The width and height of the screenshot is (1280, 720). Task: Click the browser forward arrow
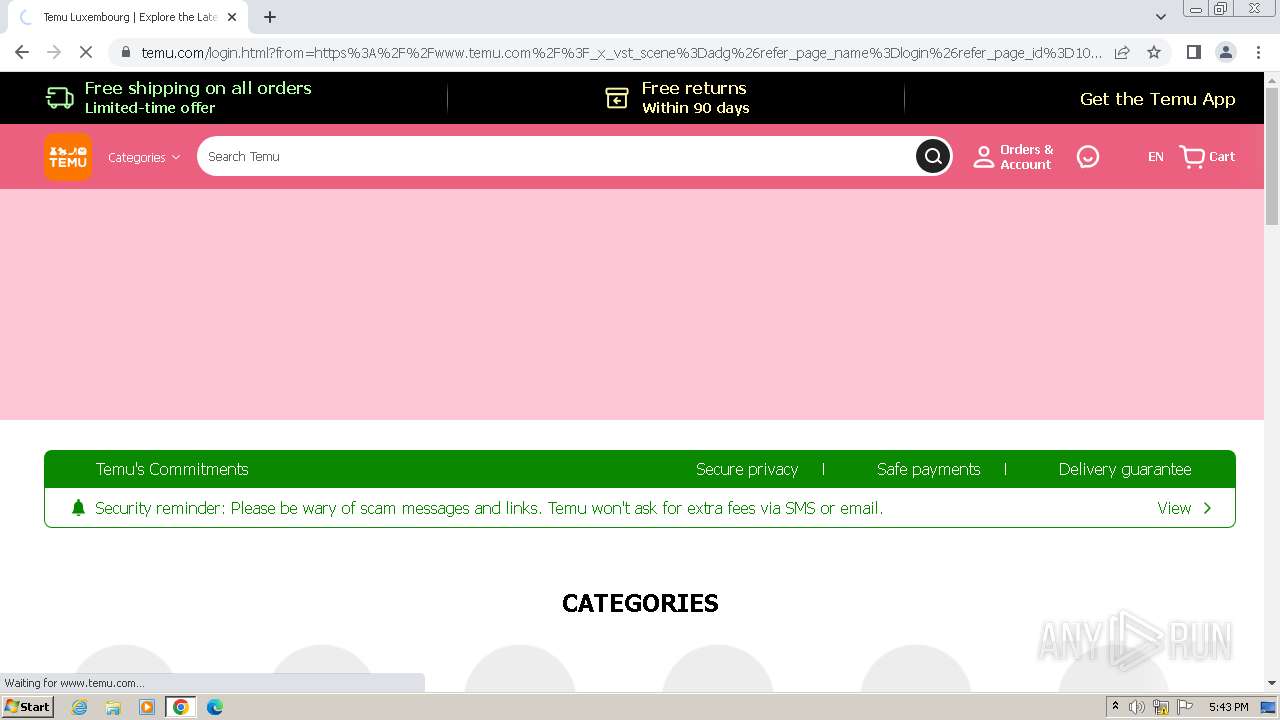pyautogui.click(x=54, y=52)
